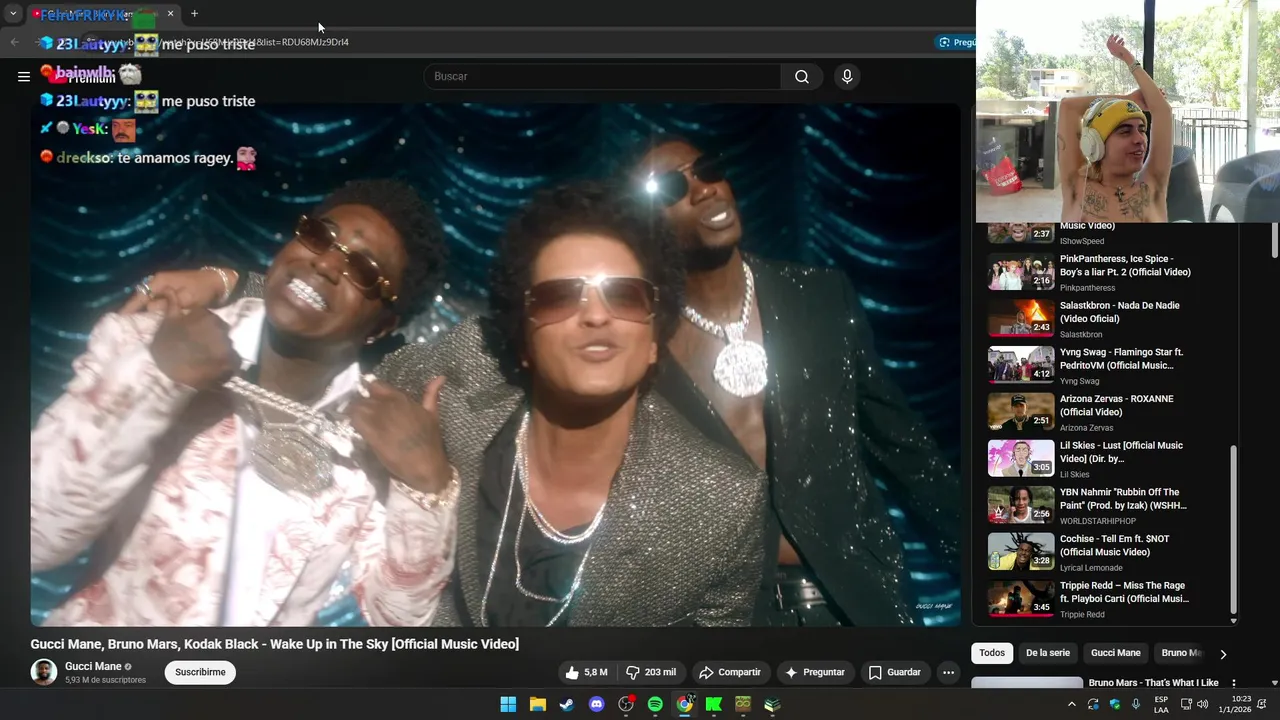Open a new browser tab
The height and width of the screenshot is (720, 1280).
coord(194,14)
